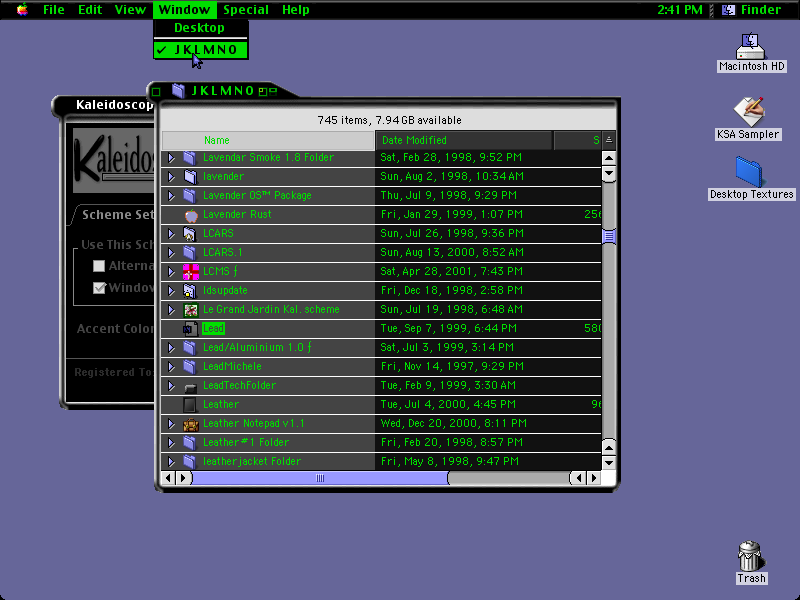Select the Desktop Textures folder icon
This screenshot has height=600, width=800.
point(749,172)
